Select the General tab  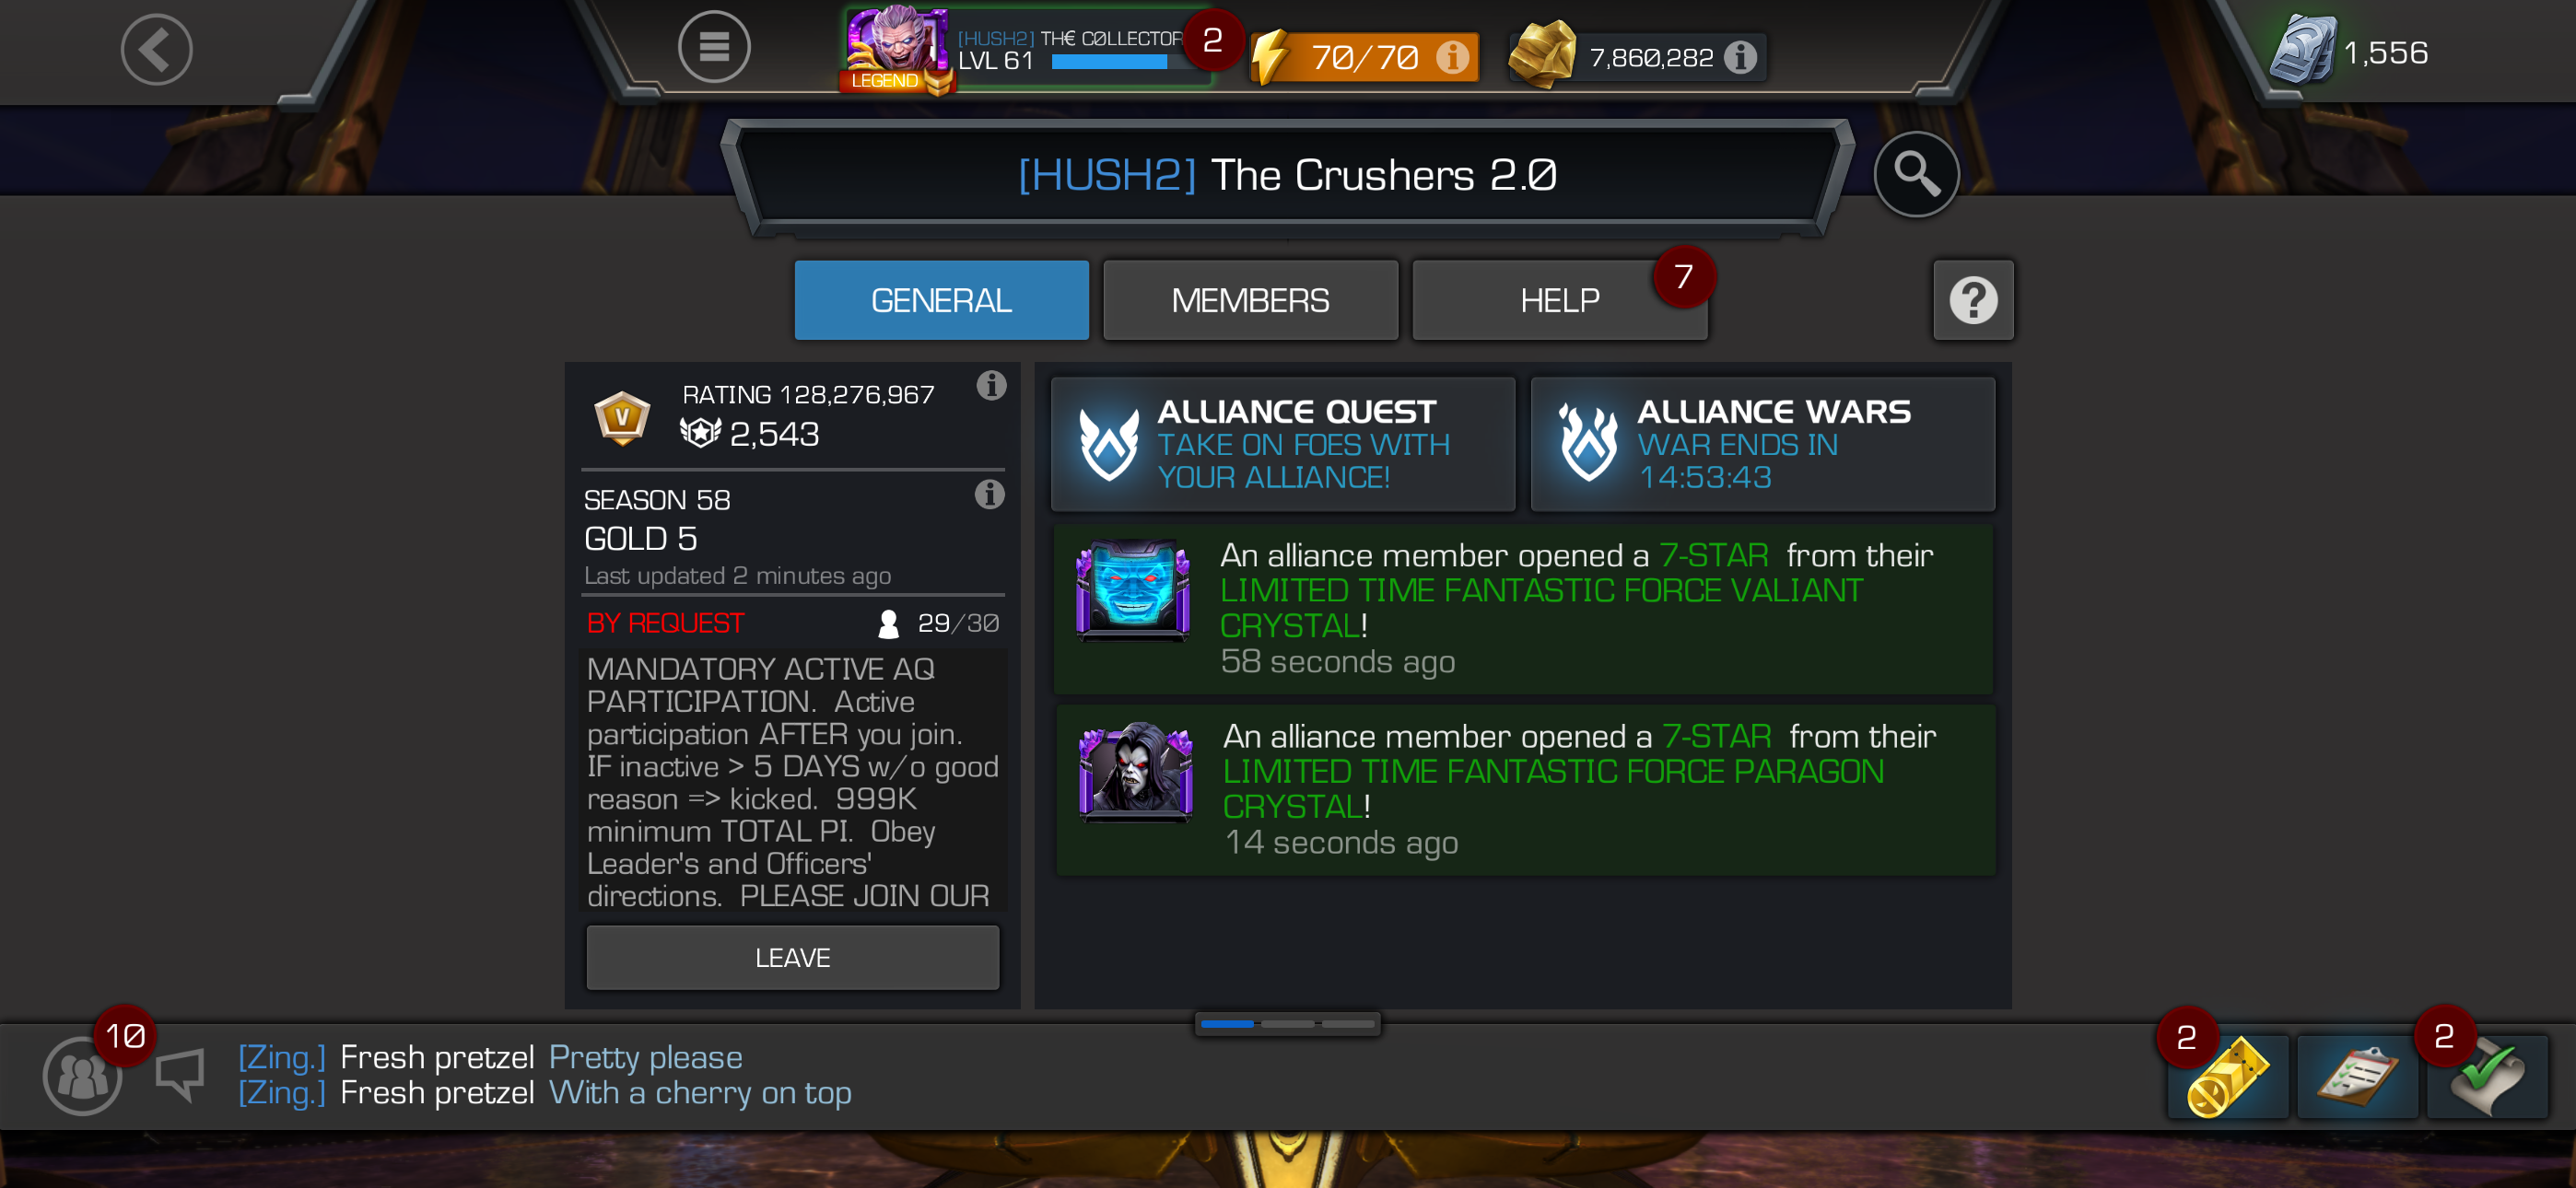click(941, 300)
